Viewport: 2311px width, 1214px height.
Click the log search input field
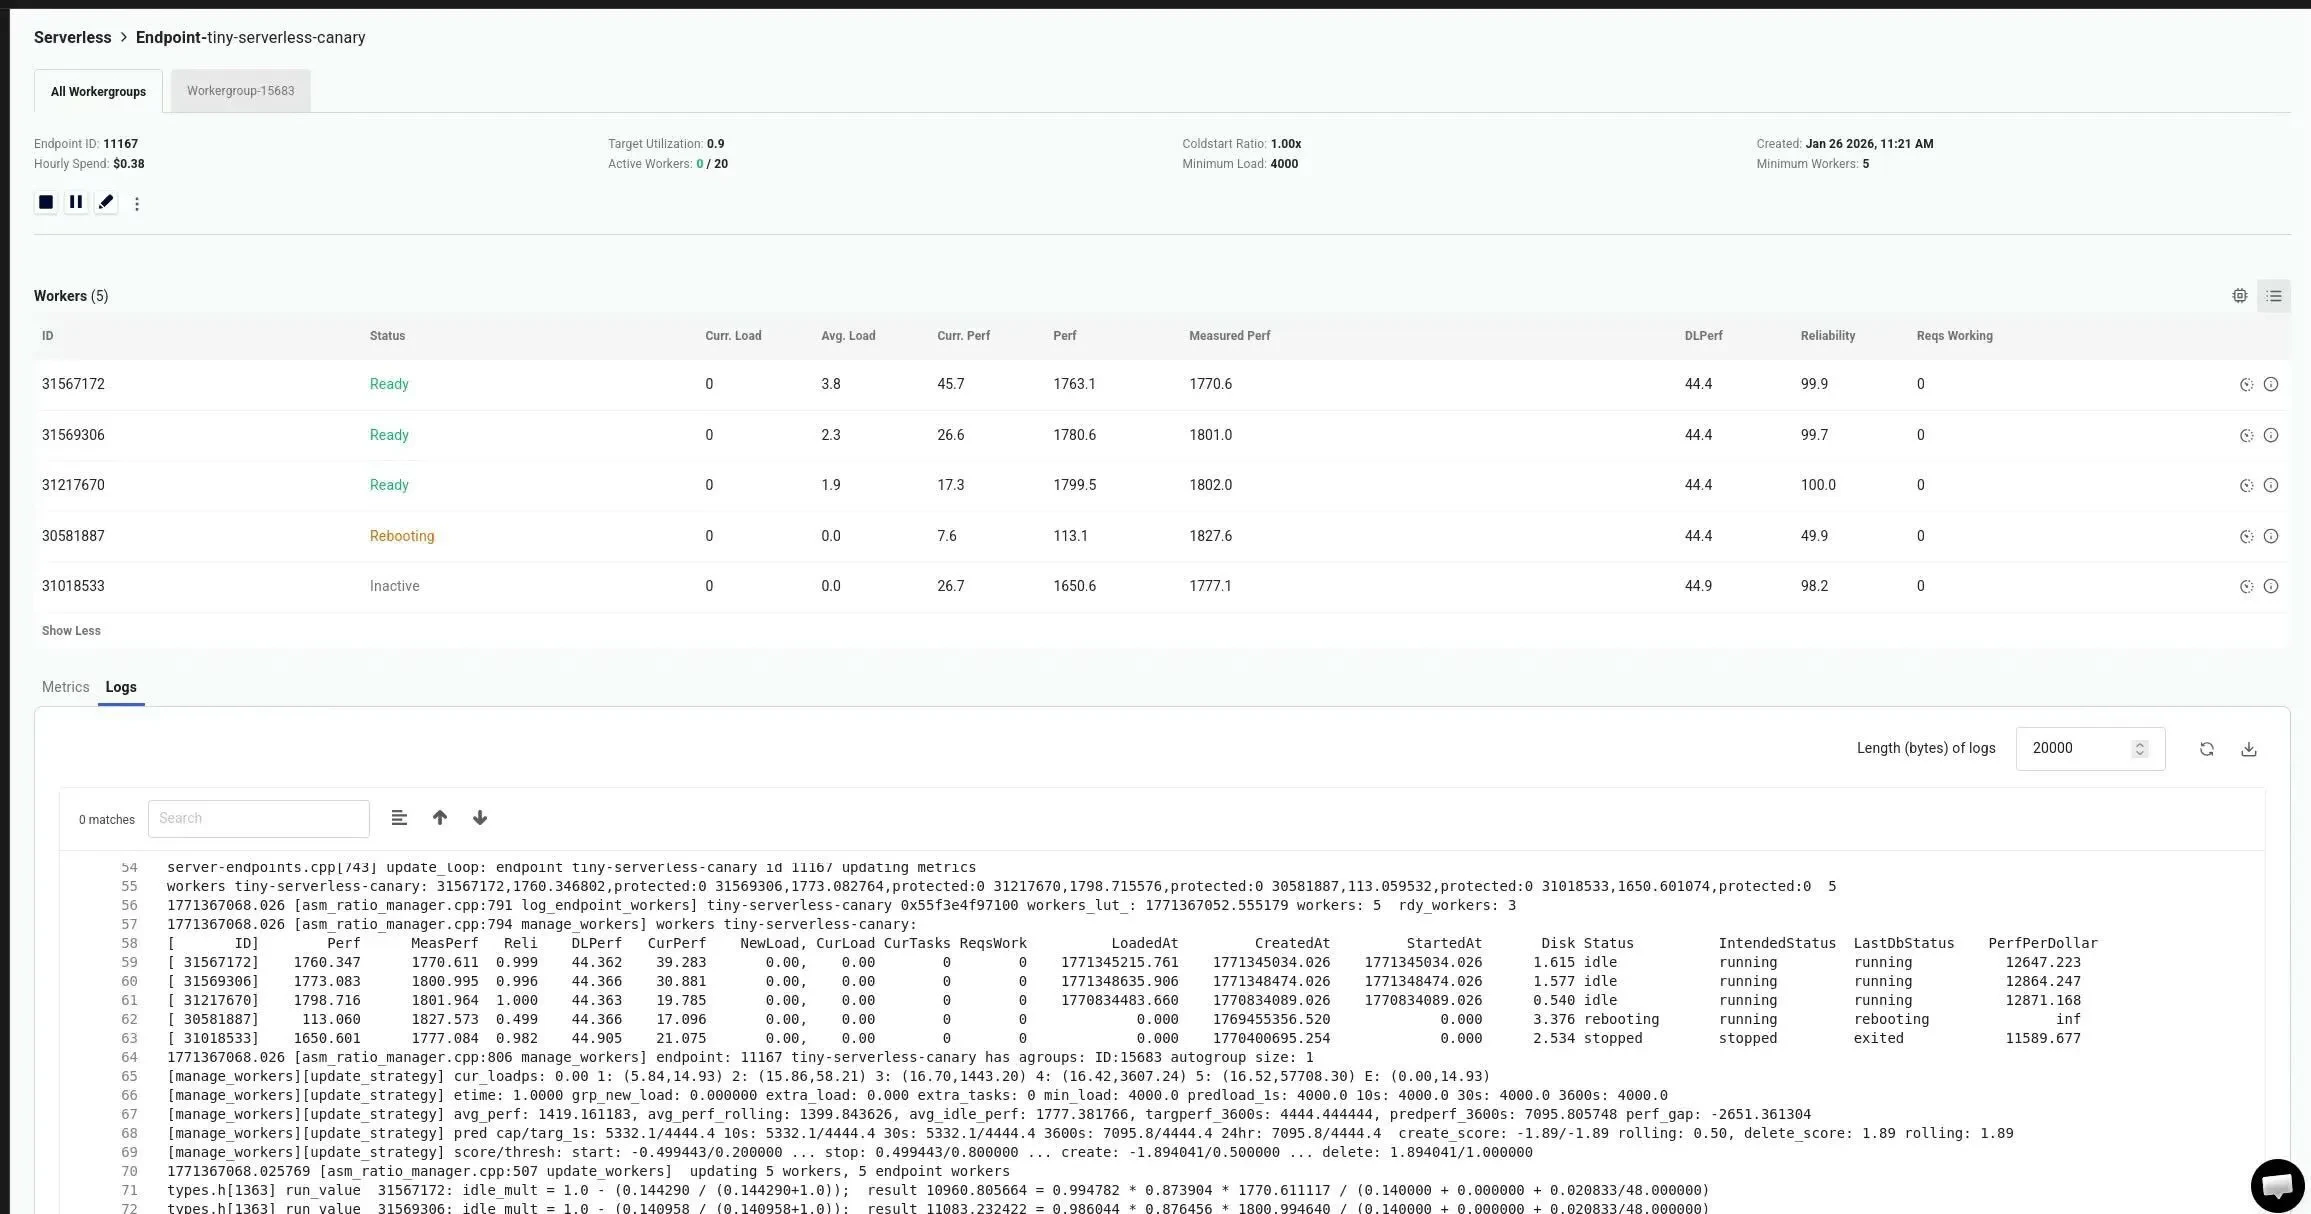pyautogui.click(x=258, y=818)
